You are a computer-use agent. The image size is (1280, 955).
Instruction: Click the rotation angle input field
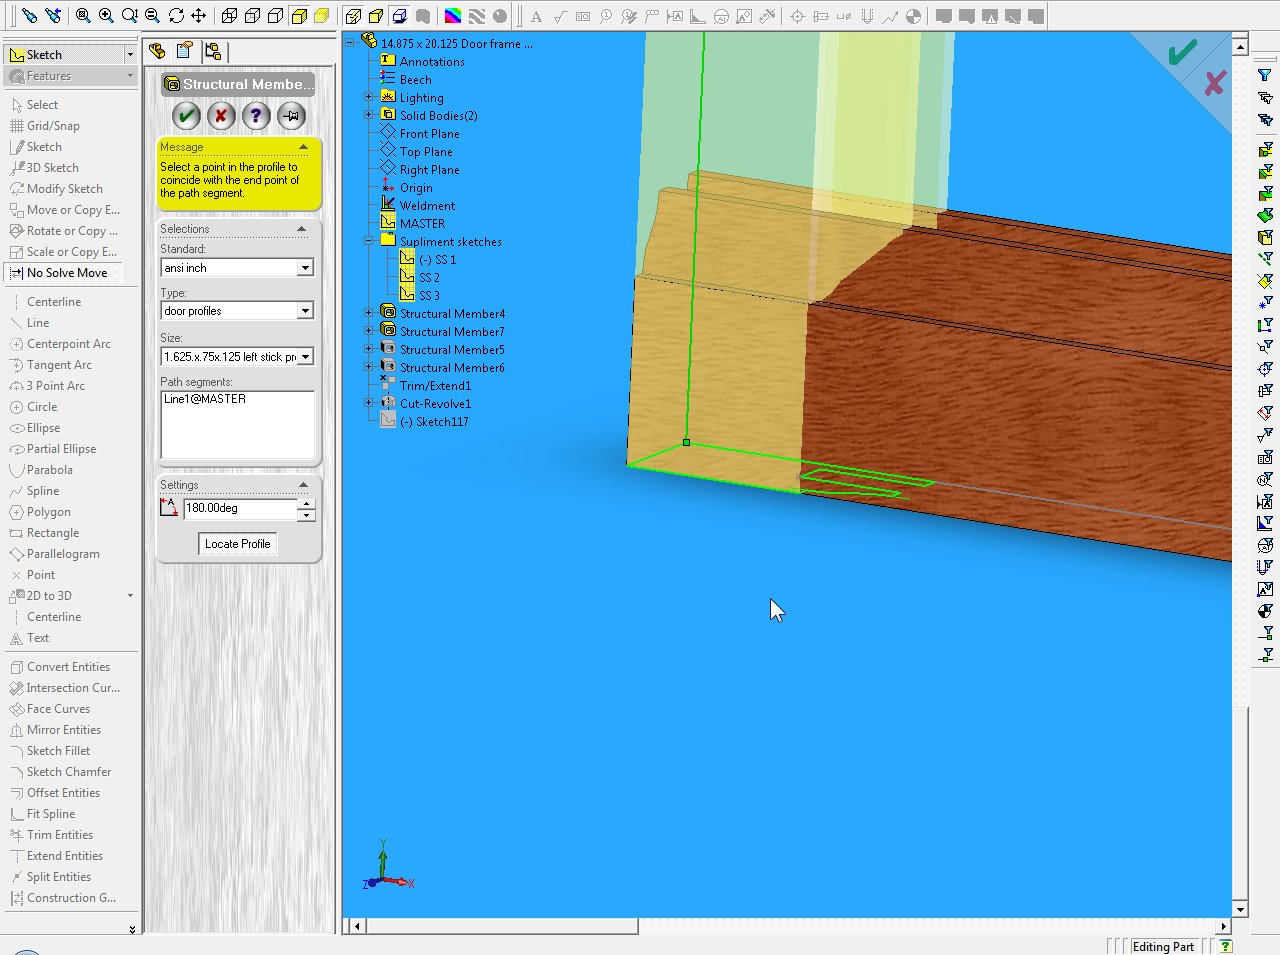(239, 508)
